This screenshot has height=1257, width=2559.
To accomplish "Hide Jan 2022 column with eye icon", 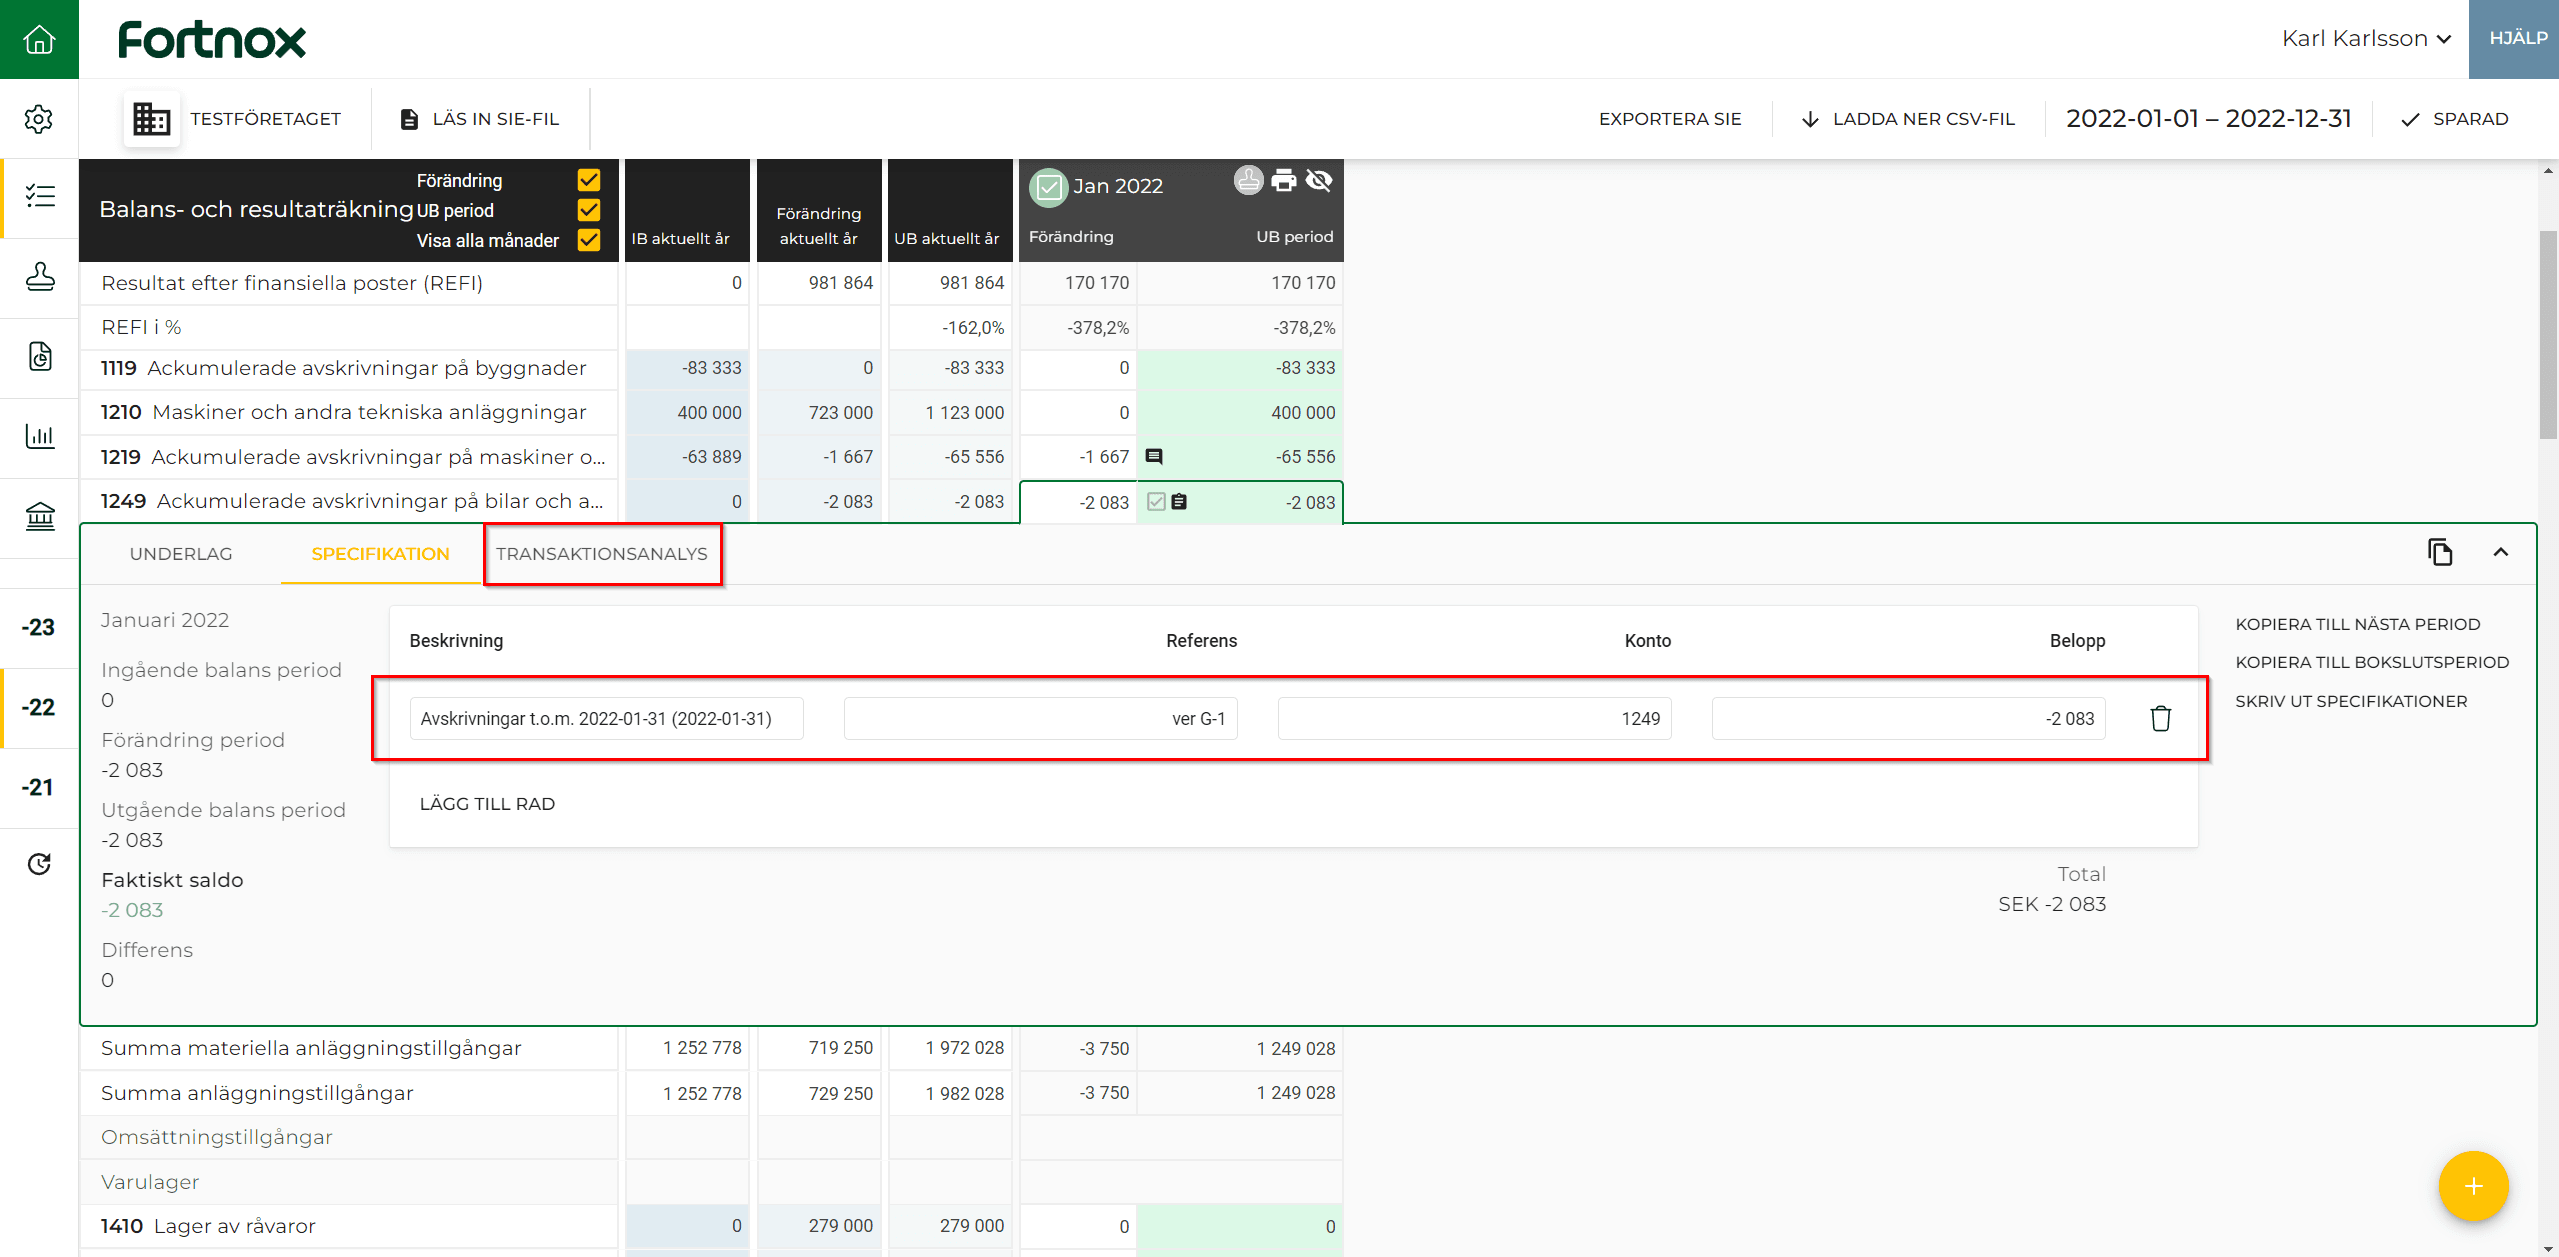I will point(1319,181).
